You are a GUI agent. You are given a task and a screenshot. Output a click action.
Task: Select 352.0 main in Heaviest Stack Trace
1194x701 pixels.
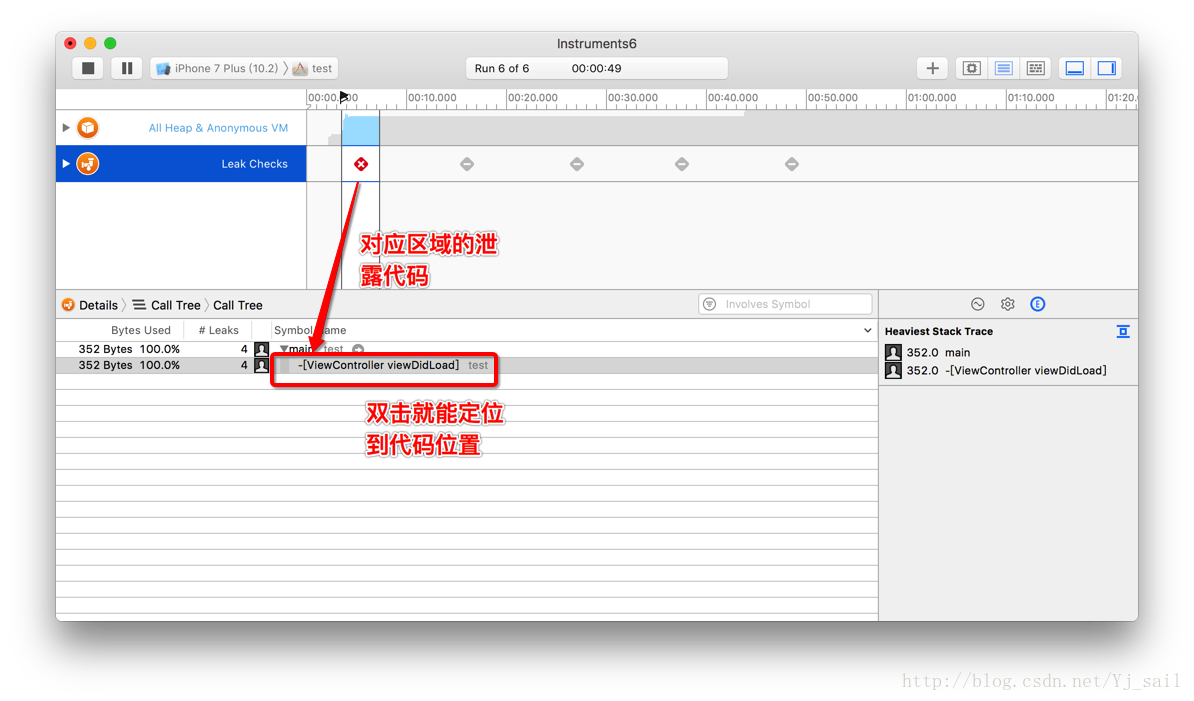(938, 352)
